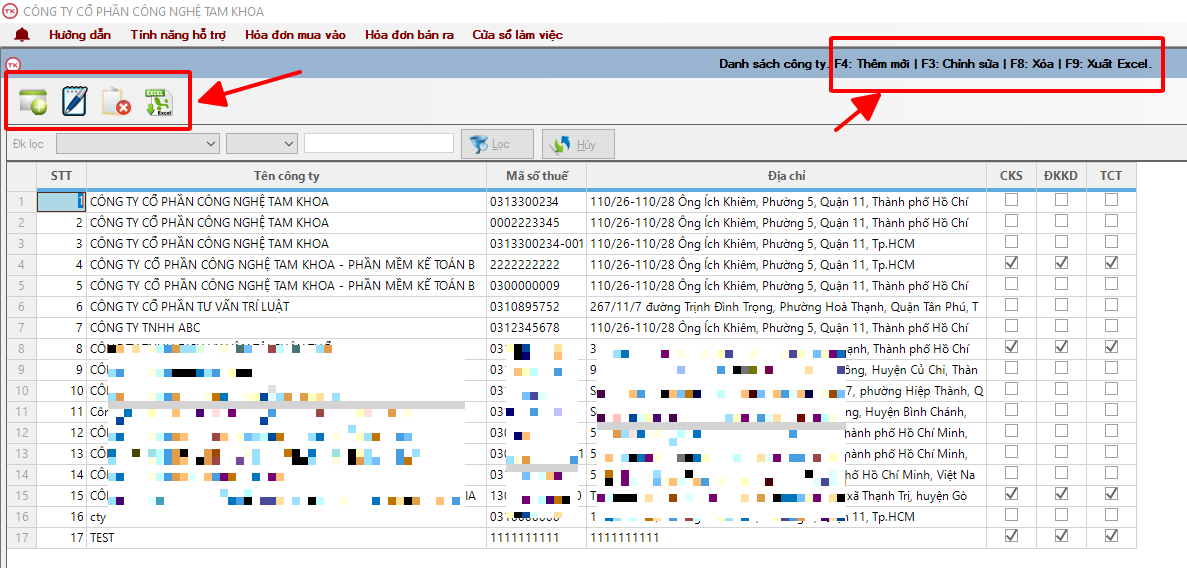The image size is (1187, 568).
Task: Select the CÔNG TY TNHH ABC row
Action: pos(285,328)
